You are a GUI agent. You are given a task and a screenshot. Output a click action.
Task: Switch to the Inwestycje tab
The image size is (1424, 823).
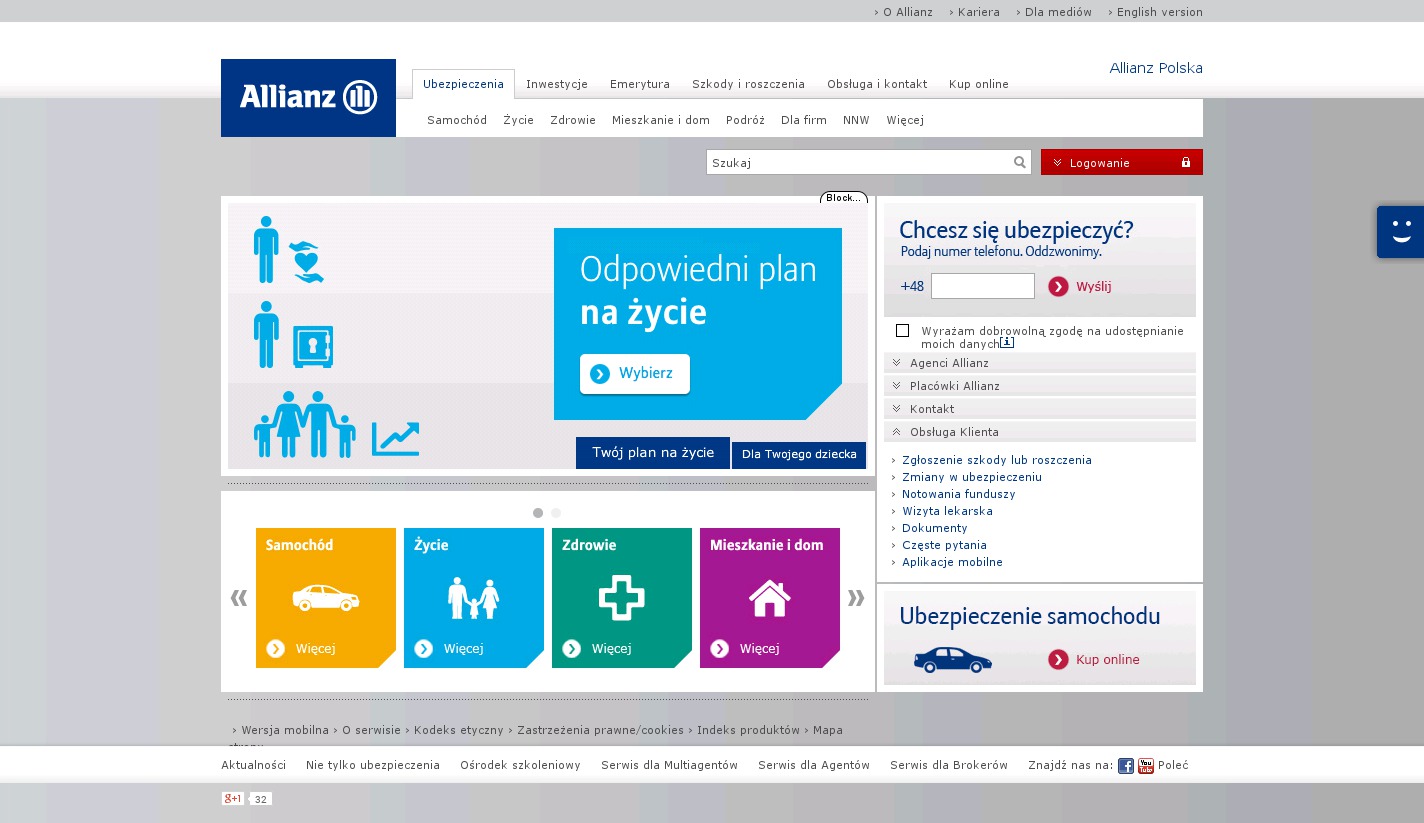557,84
